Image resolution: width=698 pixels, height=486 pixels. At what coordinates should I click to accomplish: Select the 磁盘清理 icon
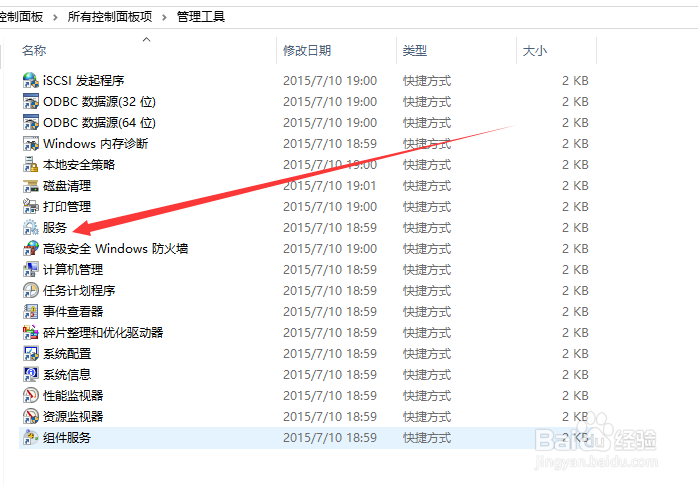31,186
